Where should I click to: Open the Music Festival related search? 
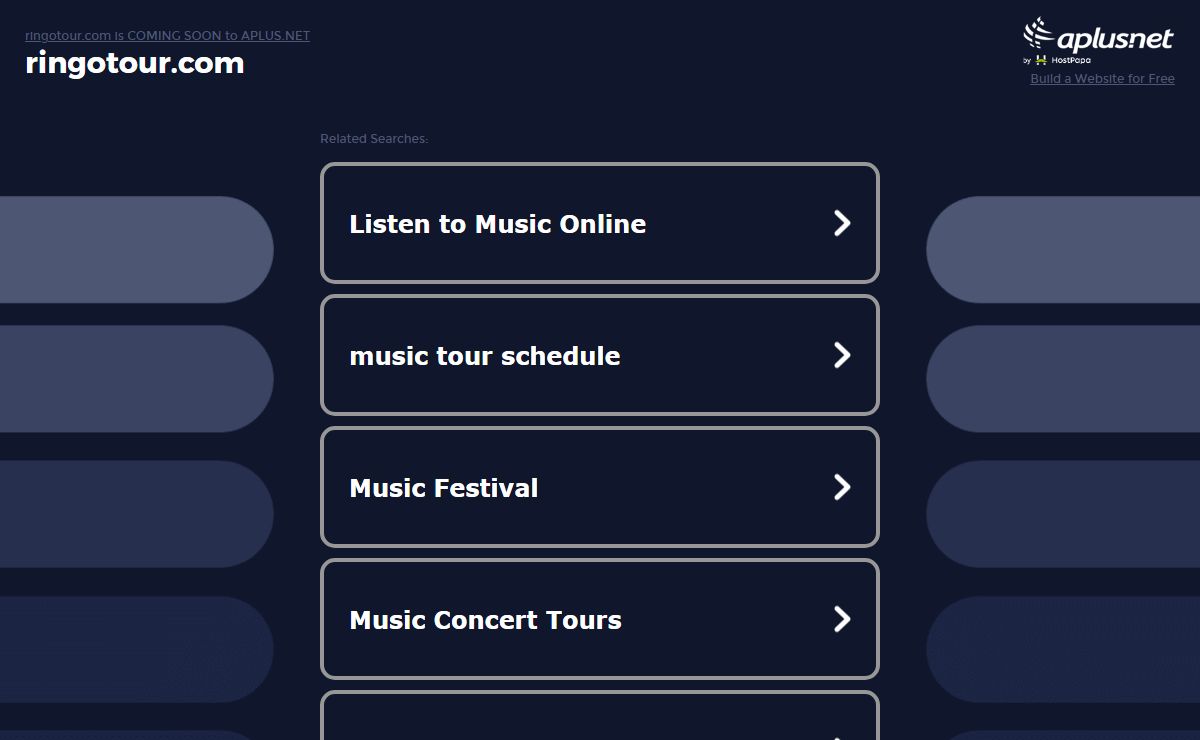(x=600, y=487)
